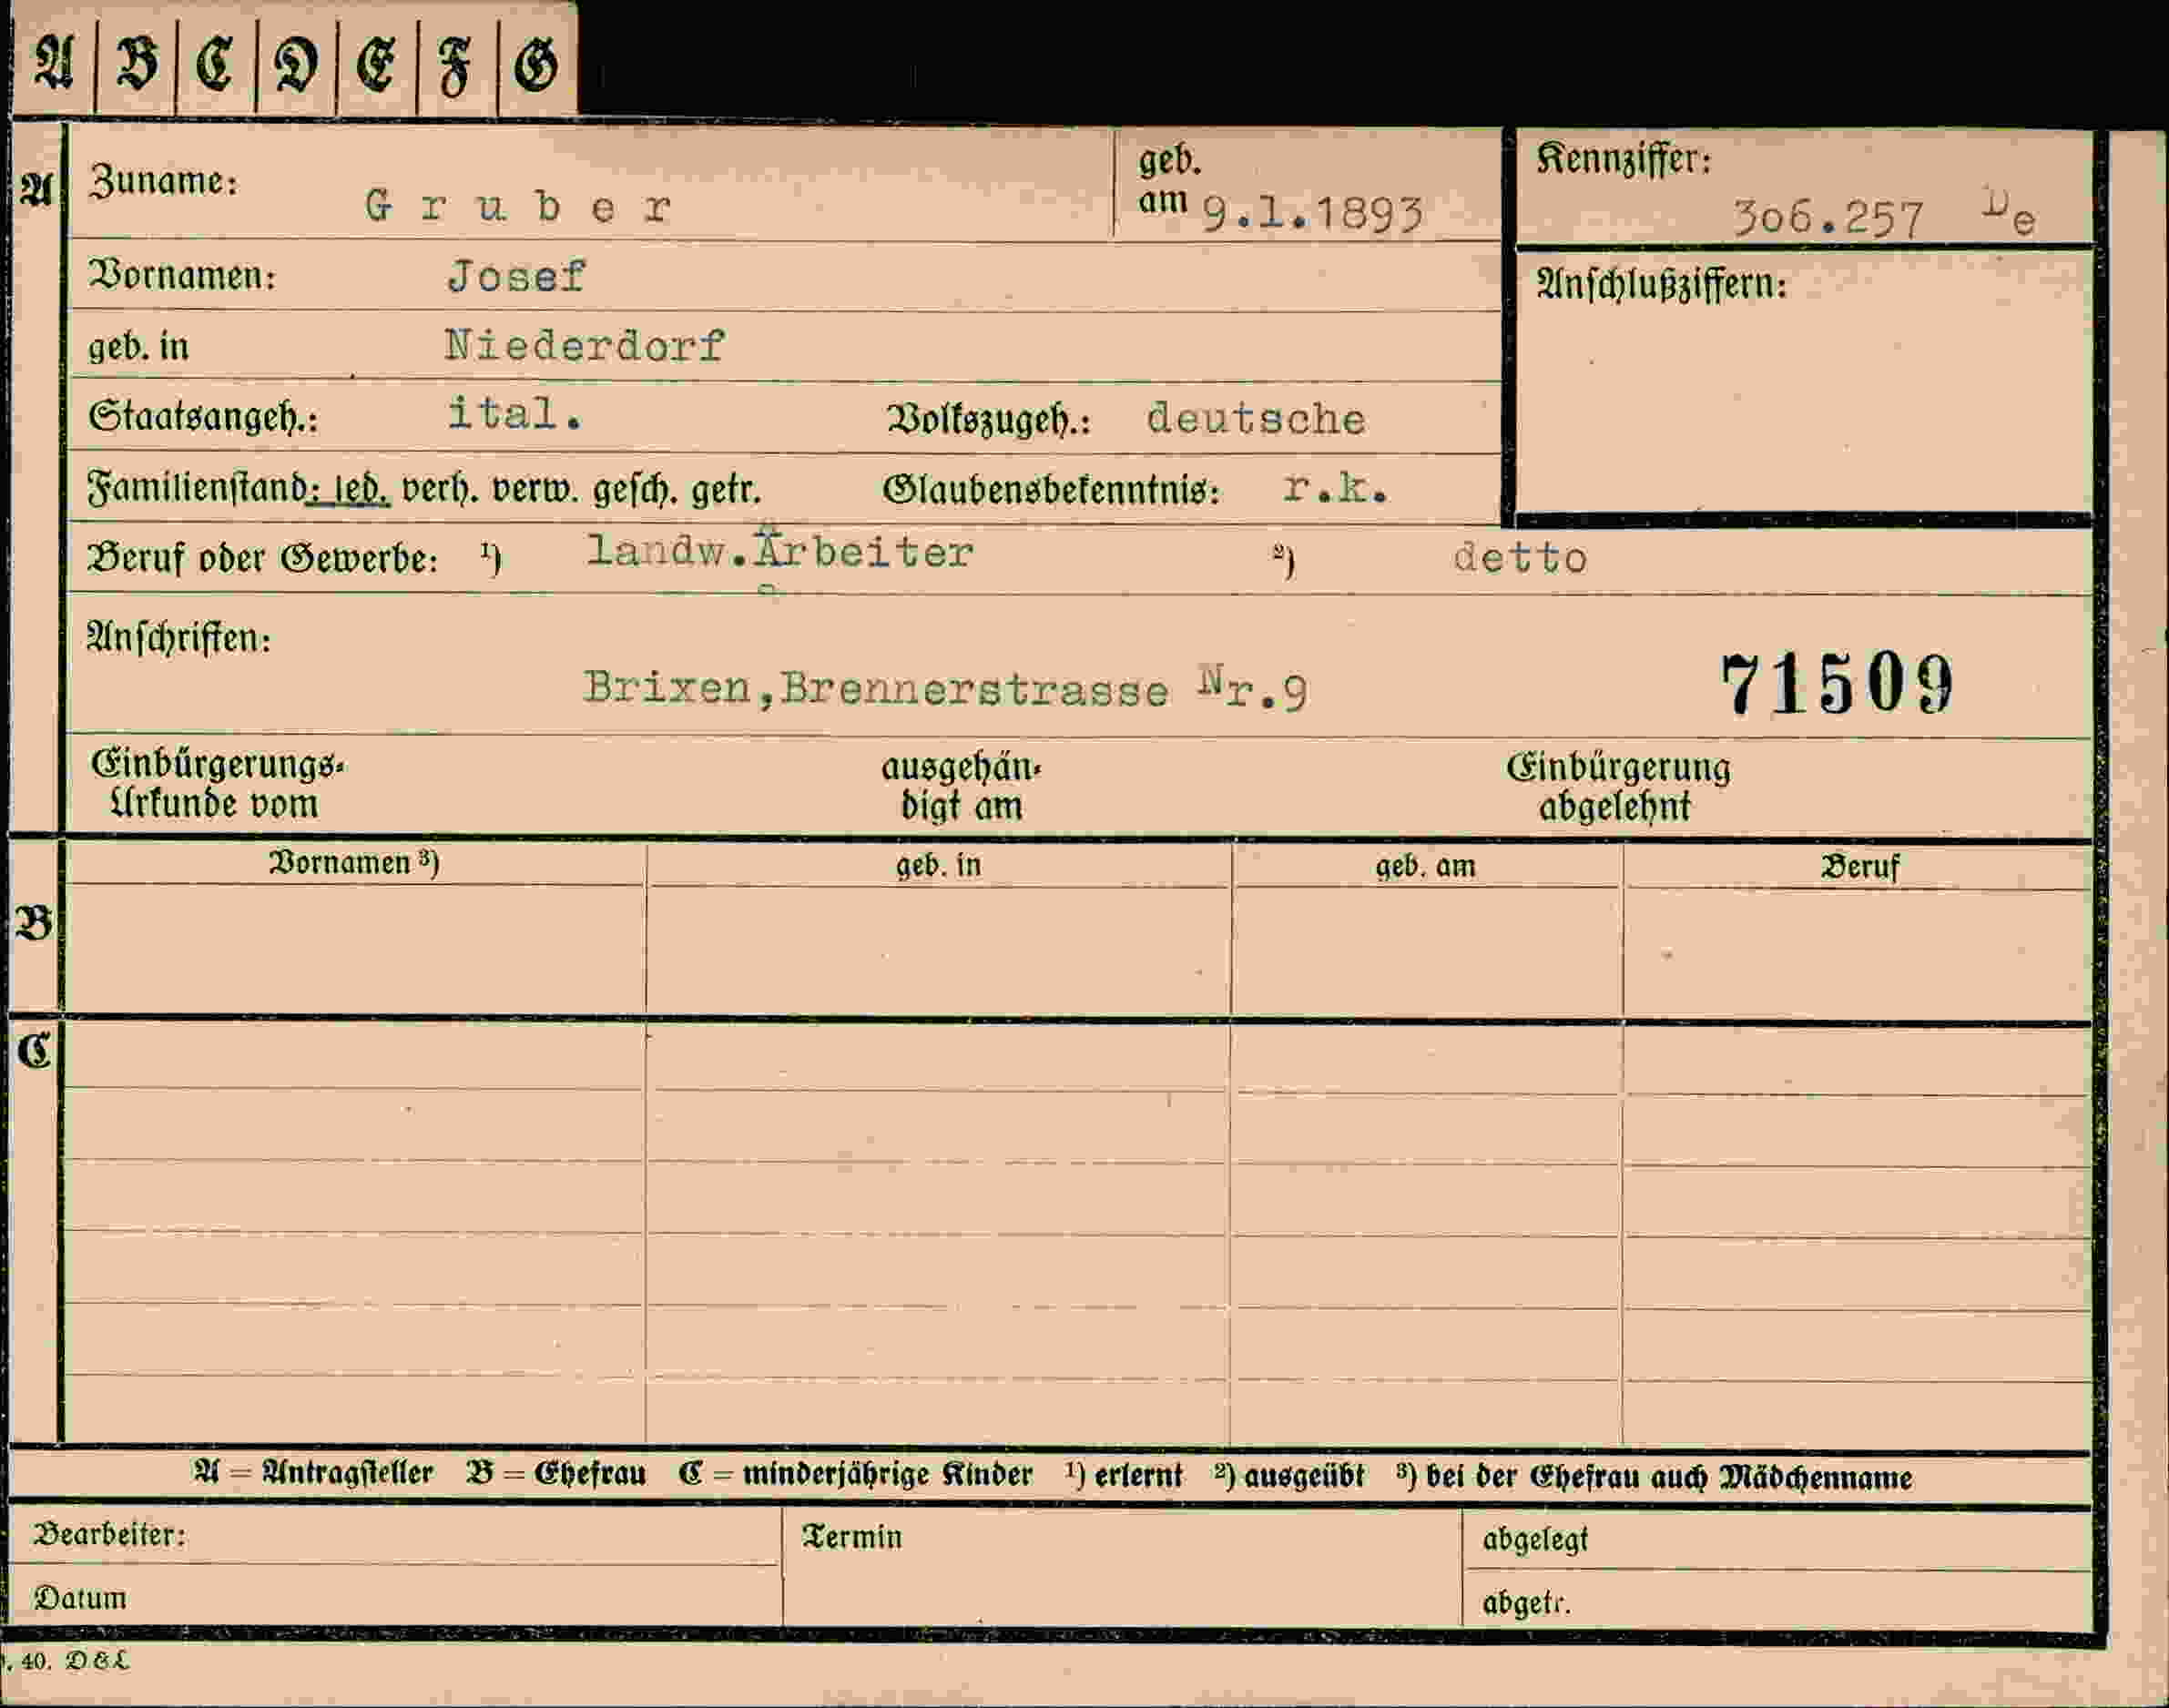2169x1708 pixels.
Task: Click the 'Glaubensbekenntnis:' label
Action: 1051,491
